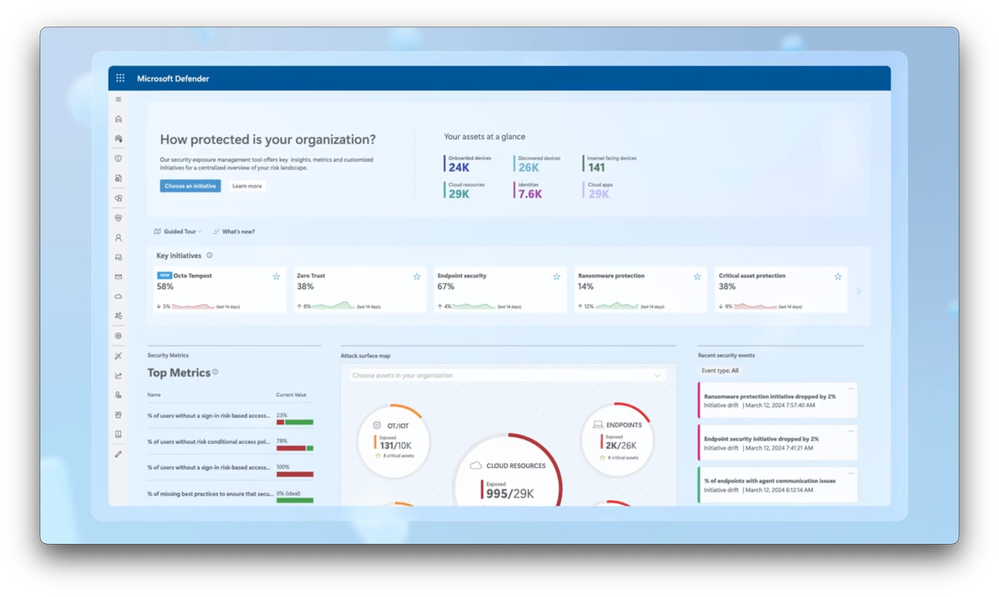This screenshot has height=597, width=999.
Task: Click the info icon beside Top Metrics
Action: (x=215, y=372)
